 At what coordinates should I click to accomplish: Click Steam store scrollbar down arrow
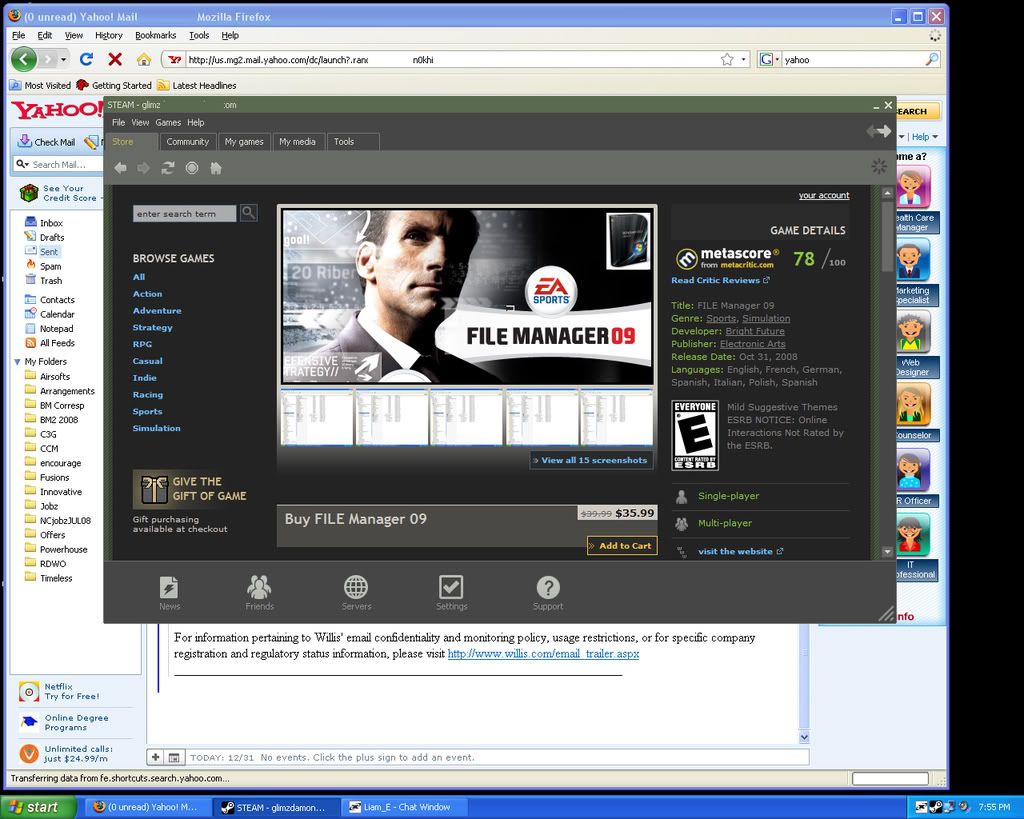887,552
